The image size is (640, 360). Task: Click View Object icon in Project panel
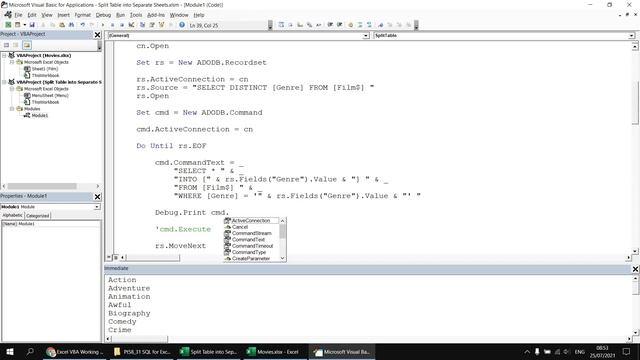click(x=16, y=45)
